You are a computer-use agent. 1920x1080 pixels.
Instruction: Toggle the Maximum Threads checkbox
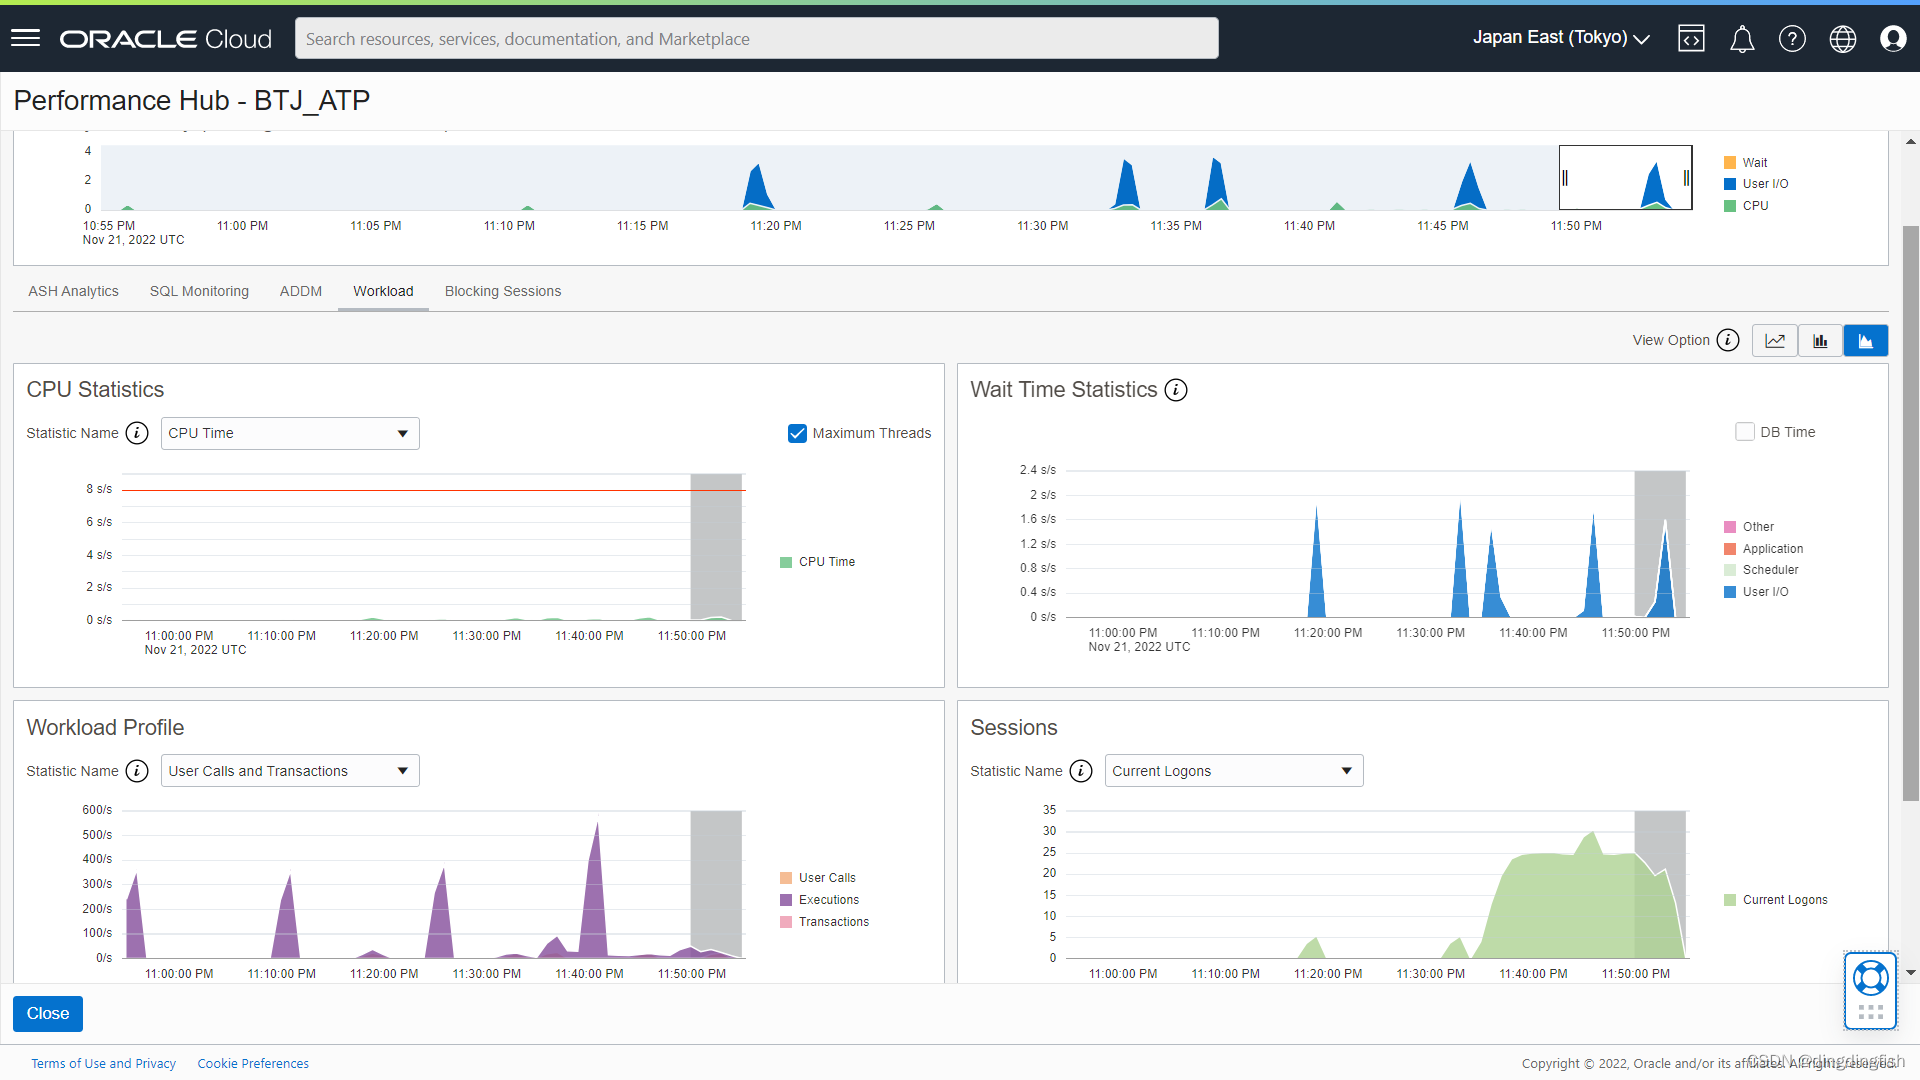tap(797, 433)
